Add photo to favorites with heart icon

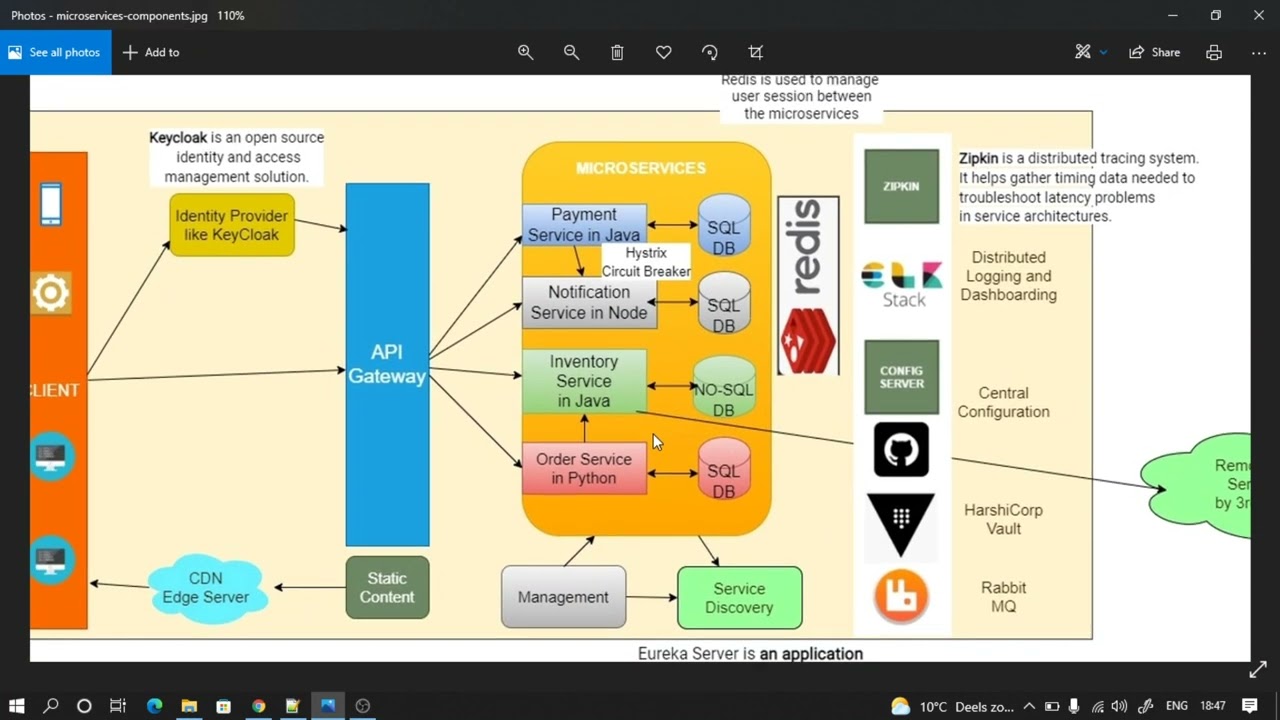pyautogui.click(x=663, y=52)
